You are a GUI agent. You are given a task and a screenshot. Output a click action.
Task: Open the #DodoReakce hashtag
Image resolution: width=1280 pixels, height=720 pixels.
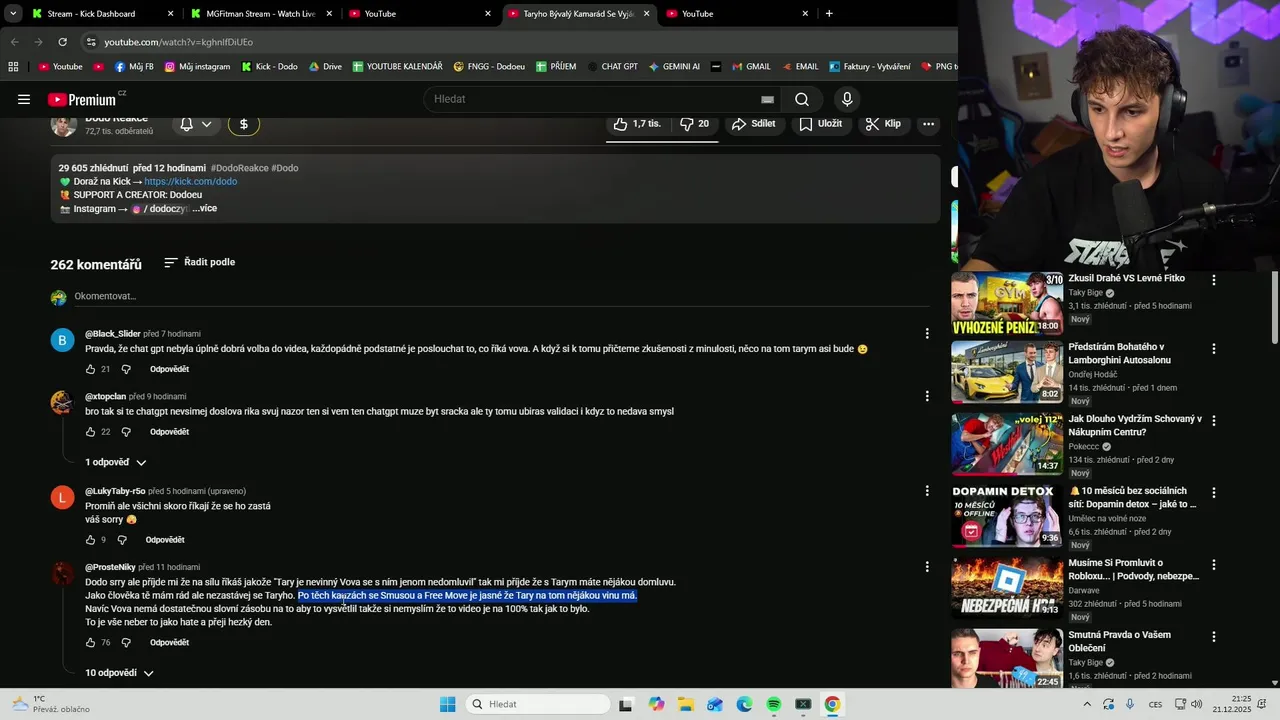[x=239, y=168]
